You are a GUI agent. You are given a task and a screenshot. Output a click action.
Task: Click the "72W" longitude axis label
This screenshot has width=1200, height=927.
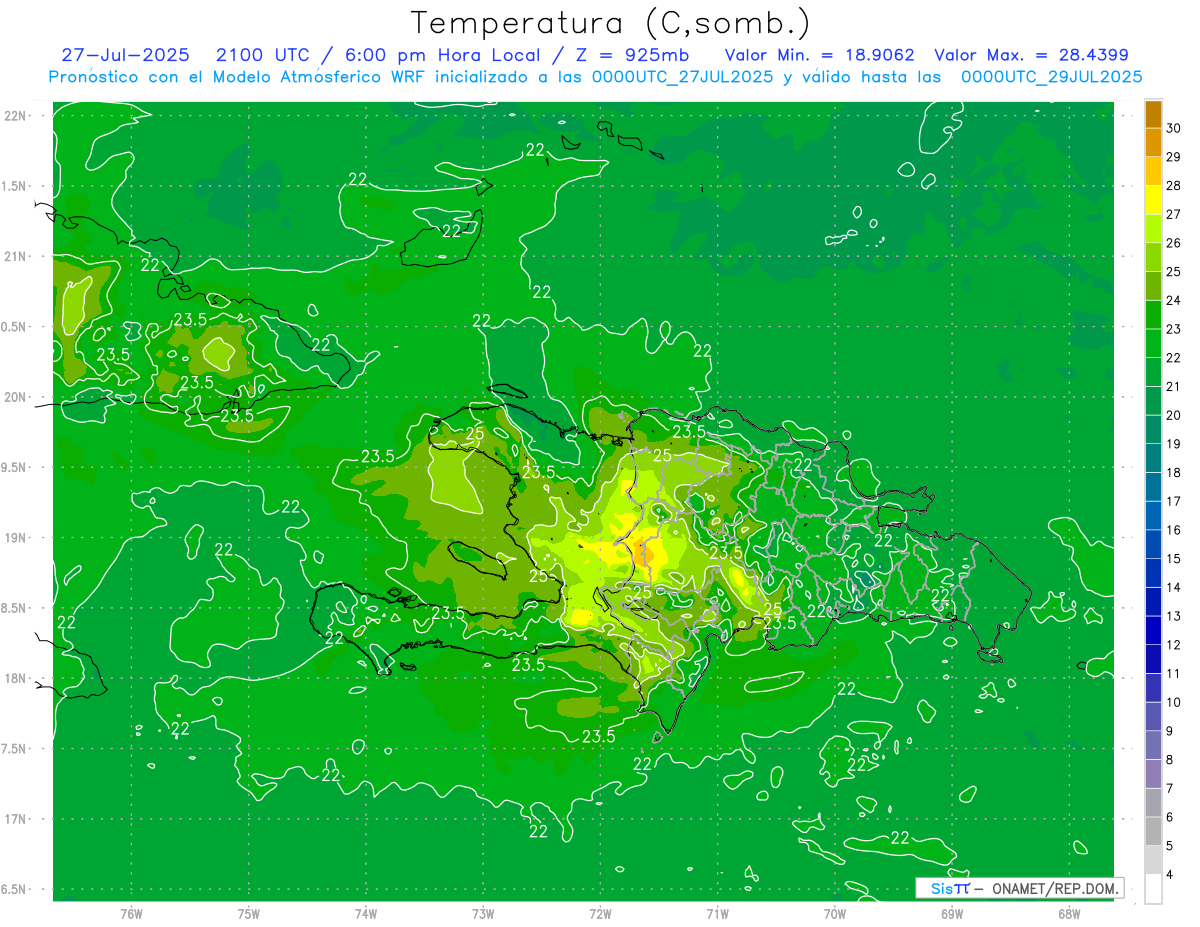point(600,914)
